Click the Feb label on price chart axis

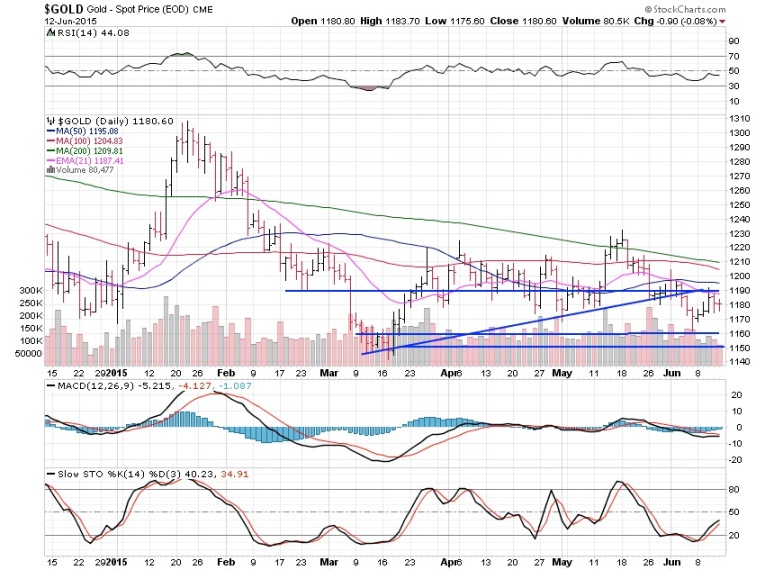click(x=226, y=373)
